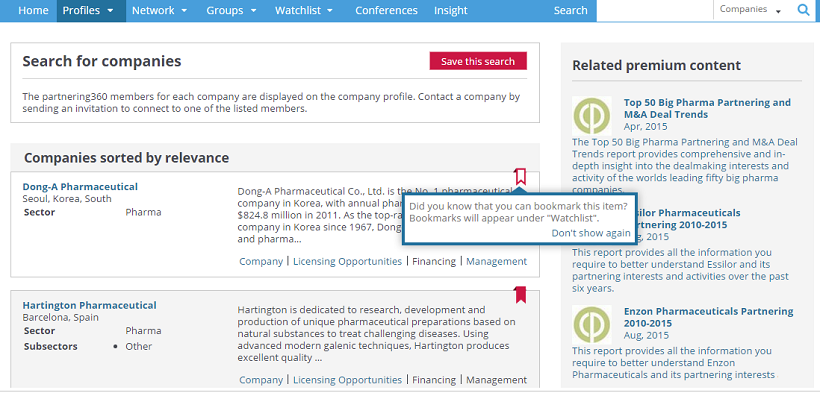The image size is (820, 393).
Task: Focus the top search input field
Action: (x=655, y=10)
